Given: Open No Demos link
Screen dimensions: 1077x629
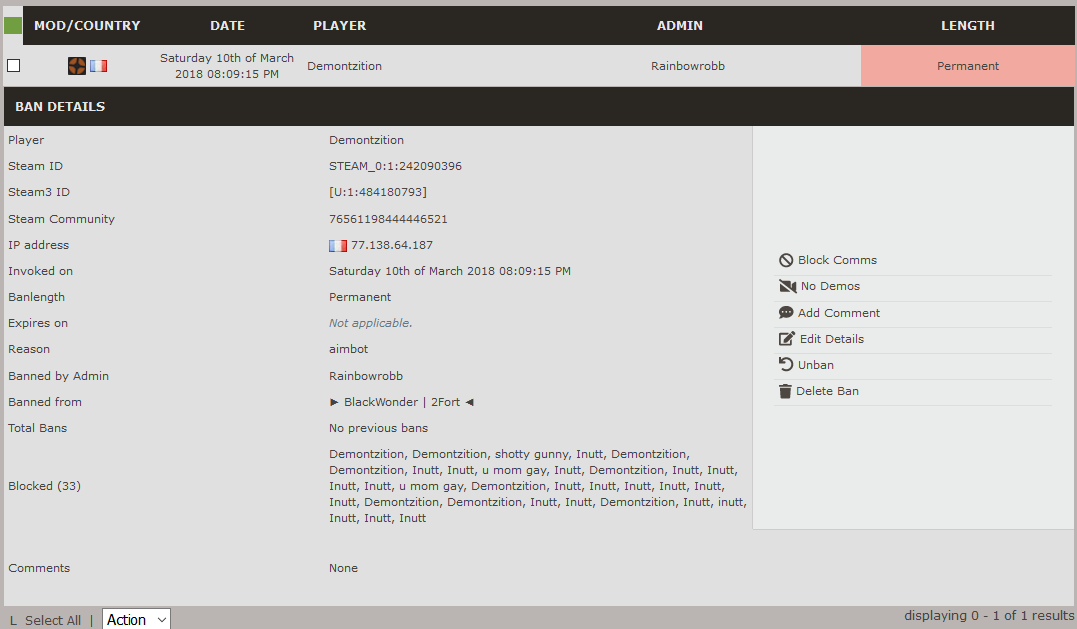Looking at the screenshot, I should [x=830, y=286].
